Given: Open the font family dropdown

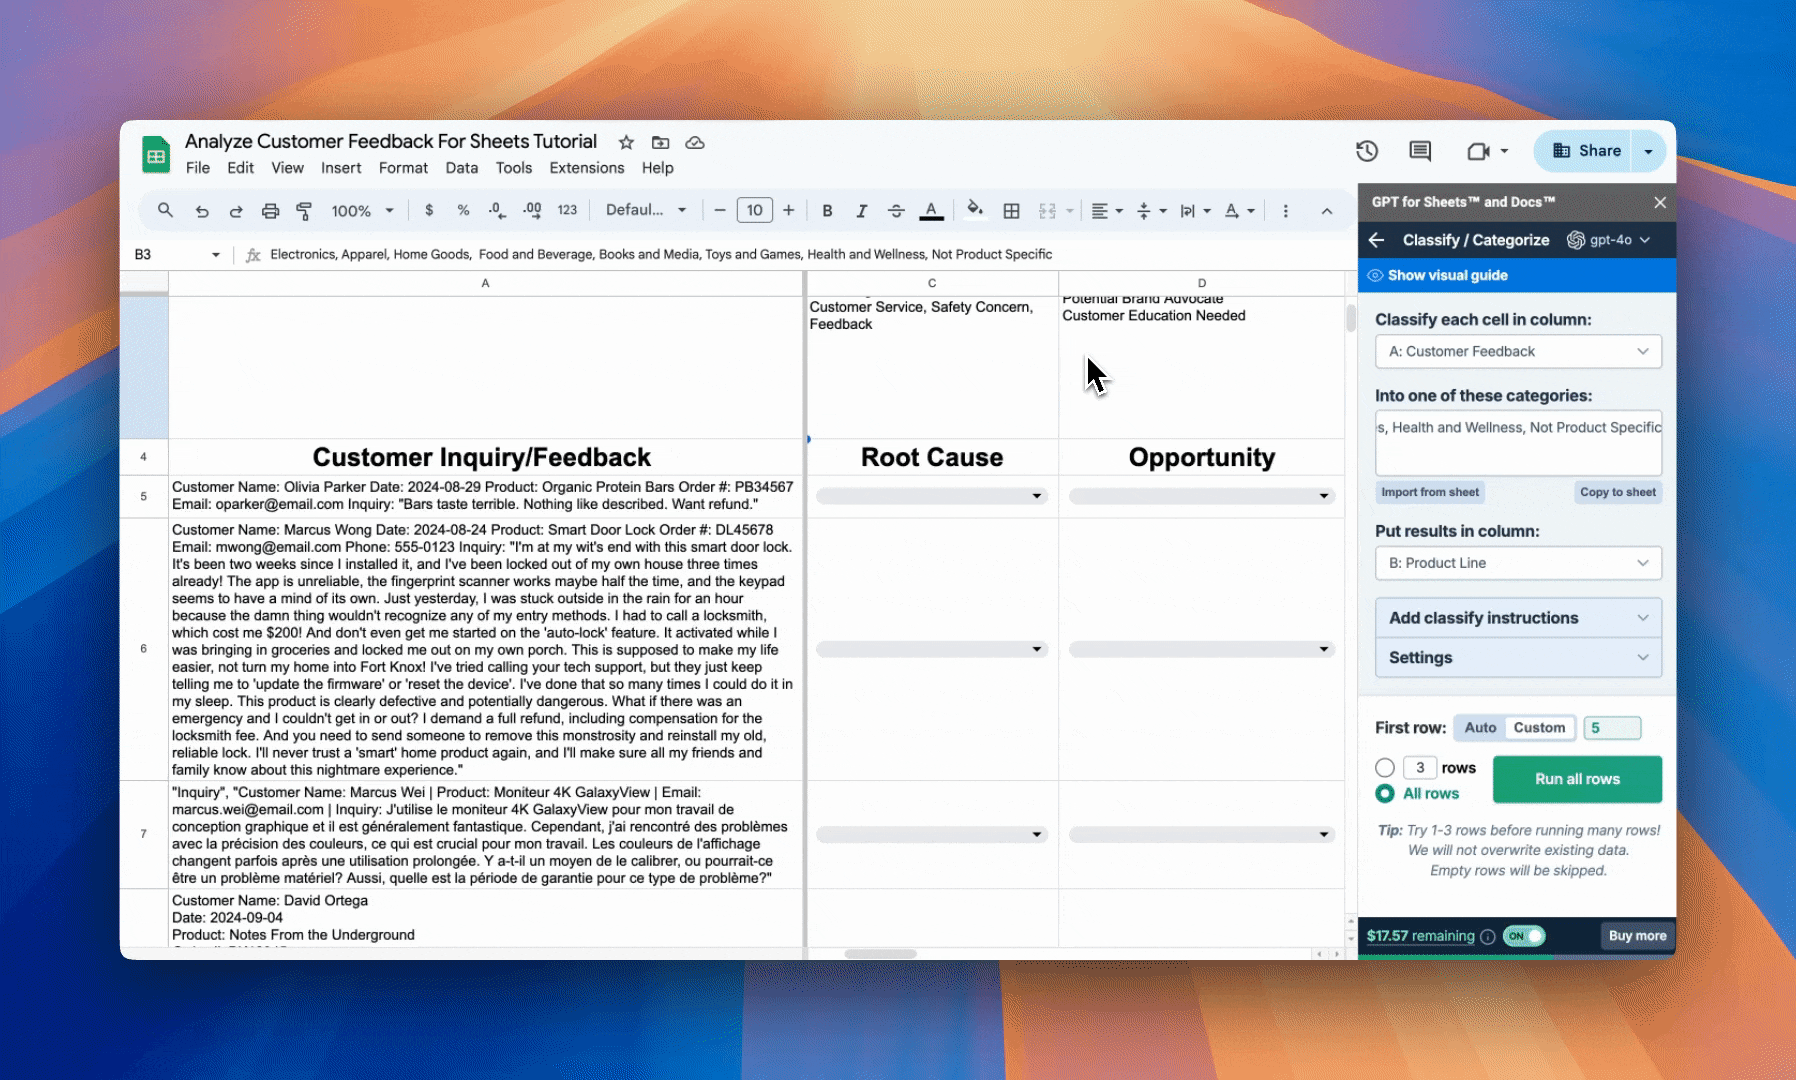Looking at the screenshot, I should pyautogui.click(x=646, y=210).
